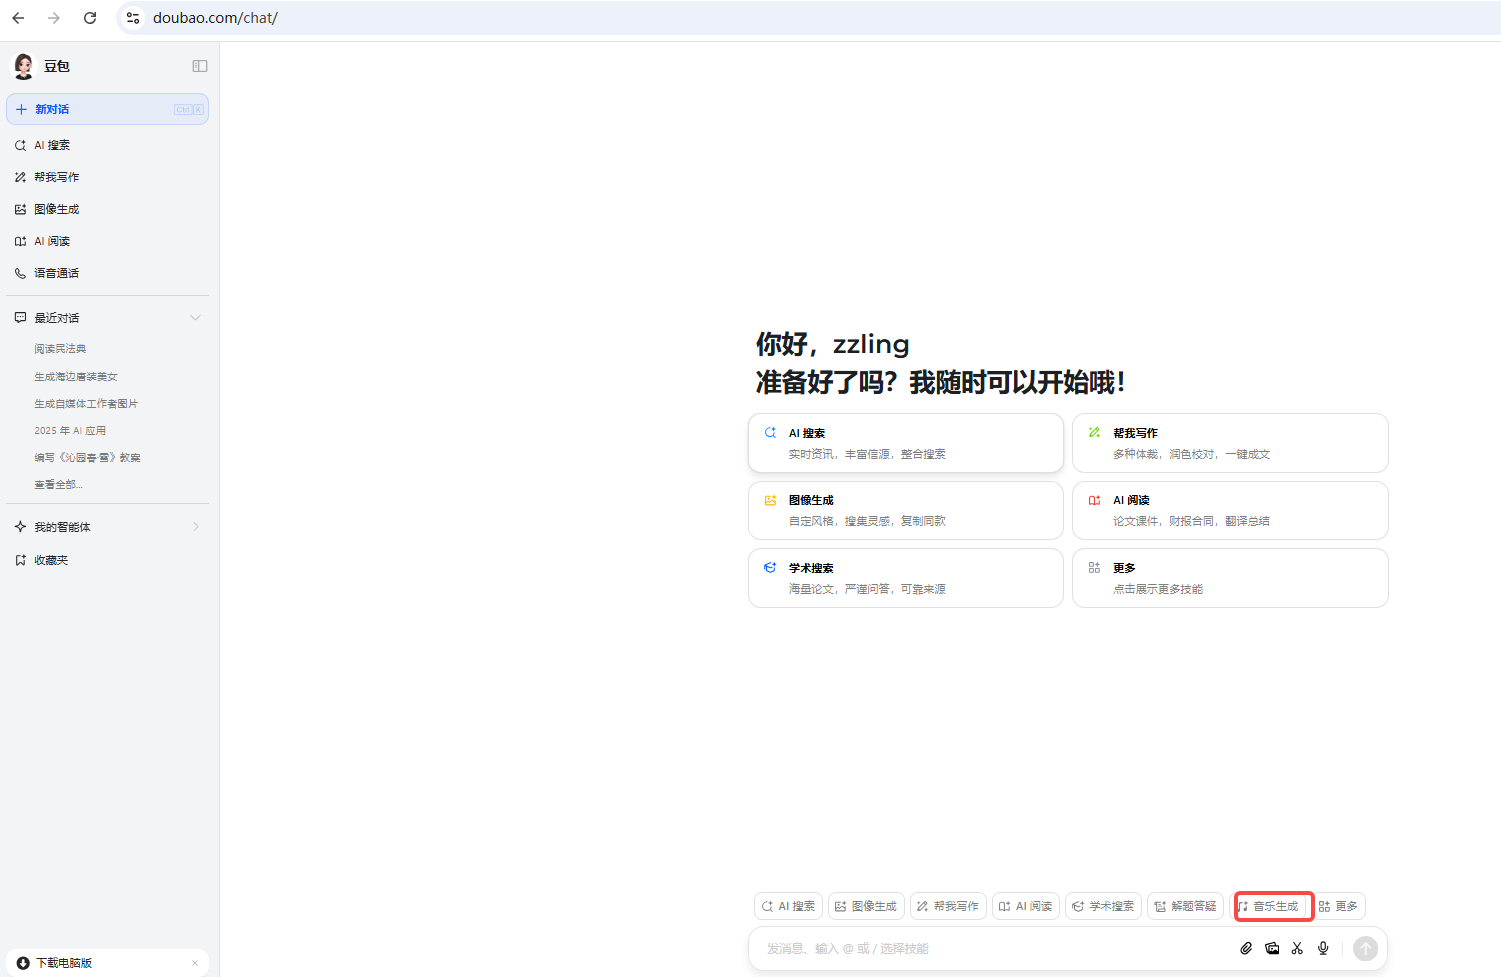The height and width of the screenshot is (977, 1501).
Task: Click the 学术搜索 chip above the message box
Action: 1103,906
